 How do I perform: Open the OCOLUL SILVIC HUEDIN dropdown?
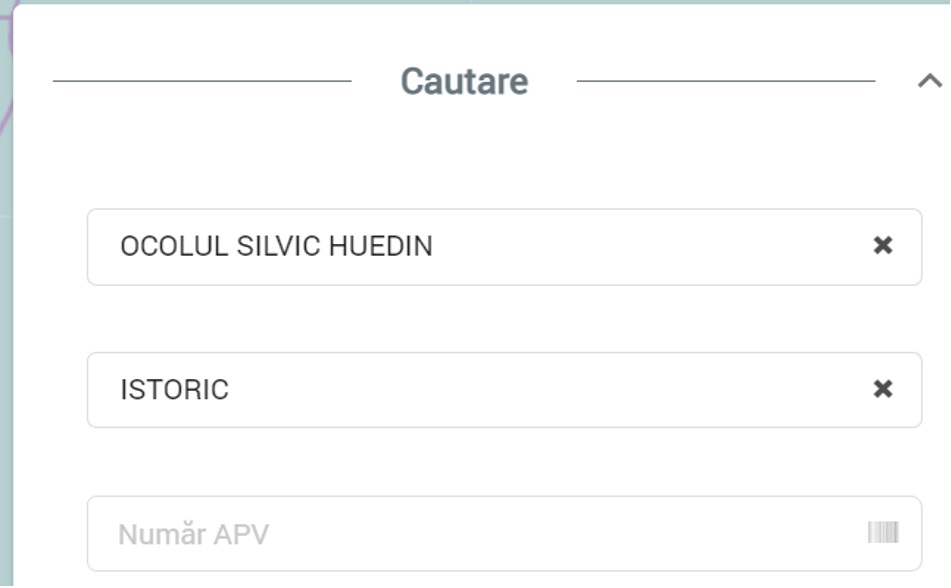pyautogui.click(x=505, y=247)
